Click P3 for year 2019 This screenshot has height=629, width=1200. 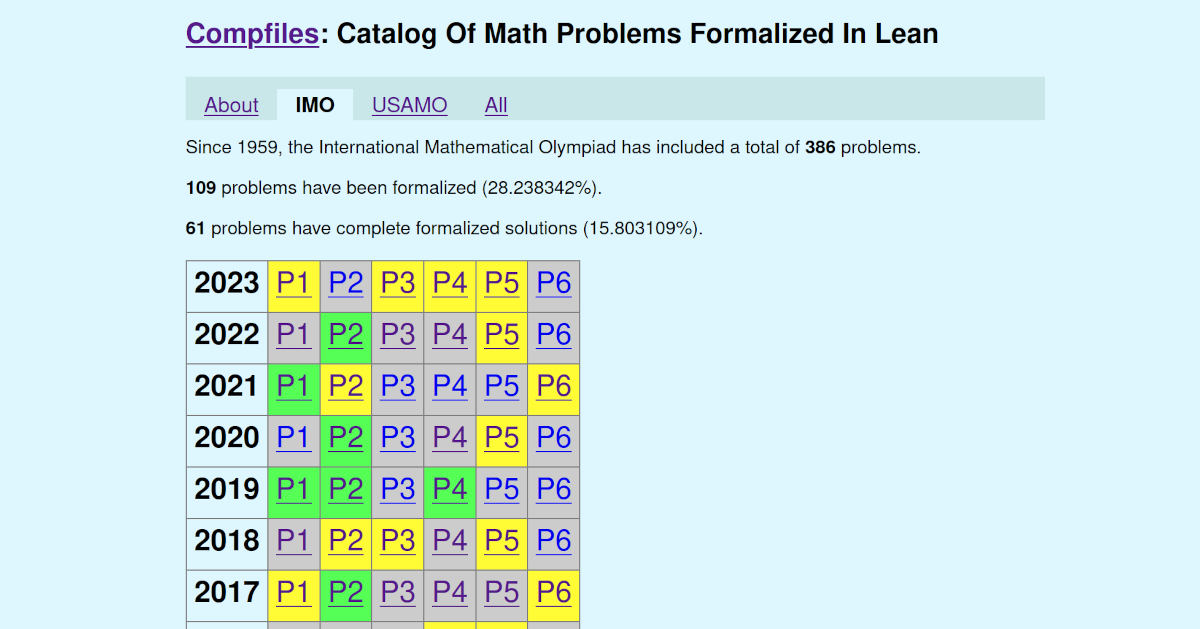(398, 490)
